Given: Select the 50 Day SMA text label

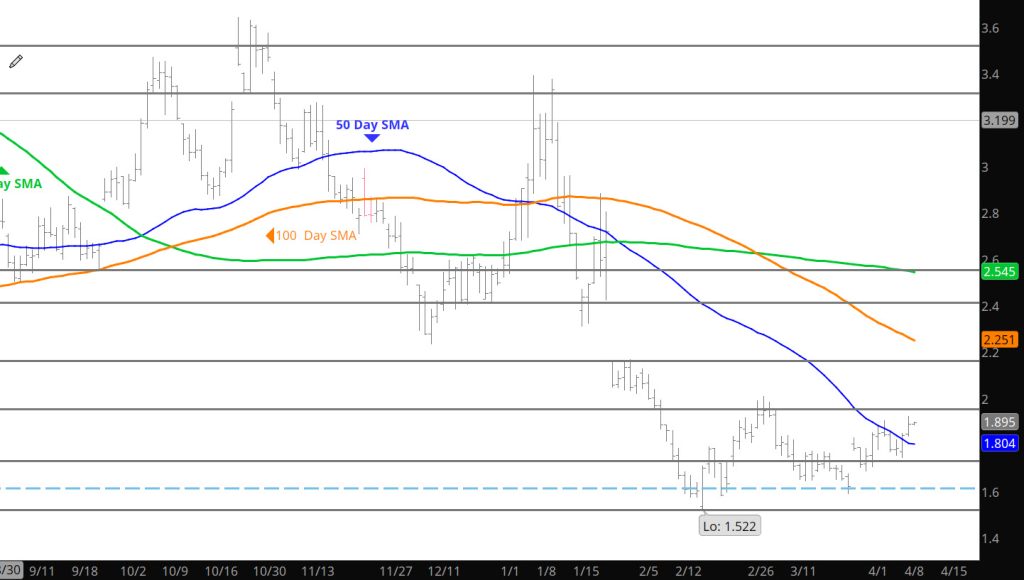Looking at the screenshot, I should click(371, 125).
